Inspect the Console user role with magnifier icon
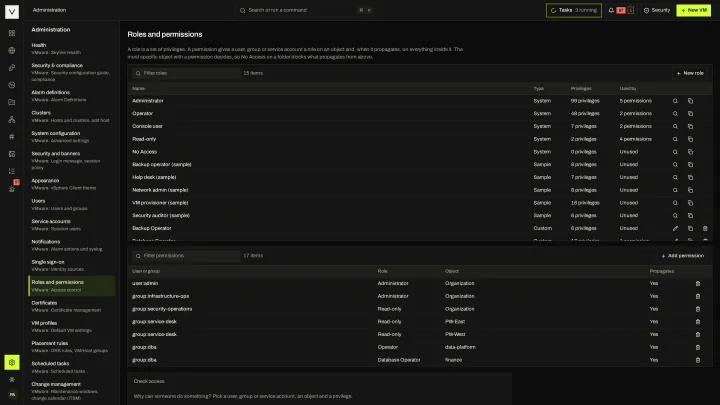This screenshot has height=405, width=720. click(x=675, y=126)
